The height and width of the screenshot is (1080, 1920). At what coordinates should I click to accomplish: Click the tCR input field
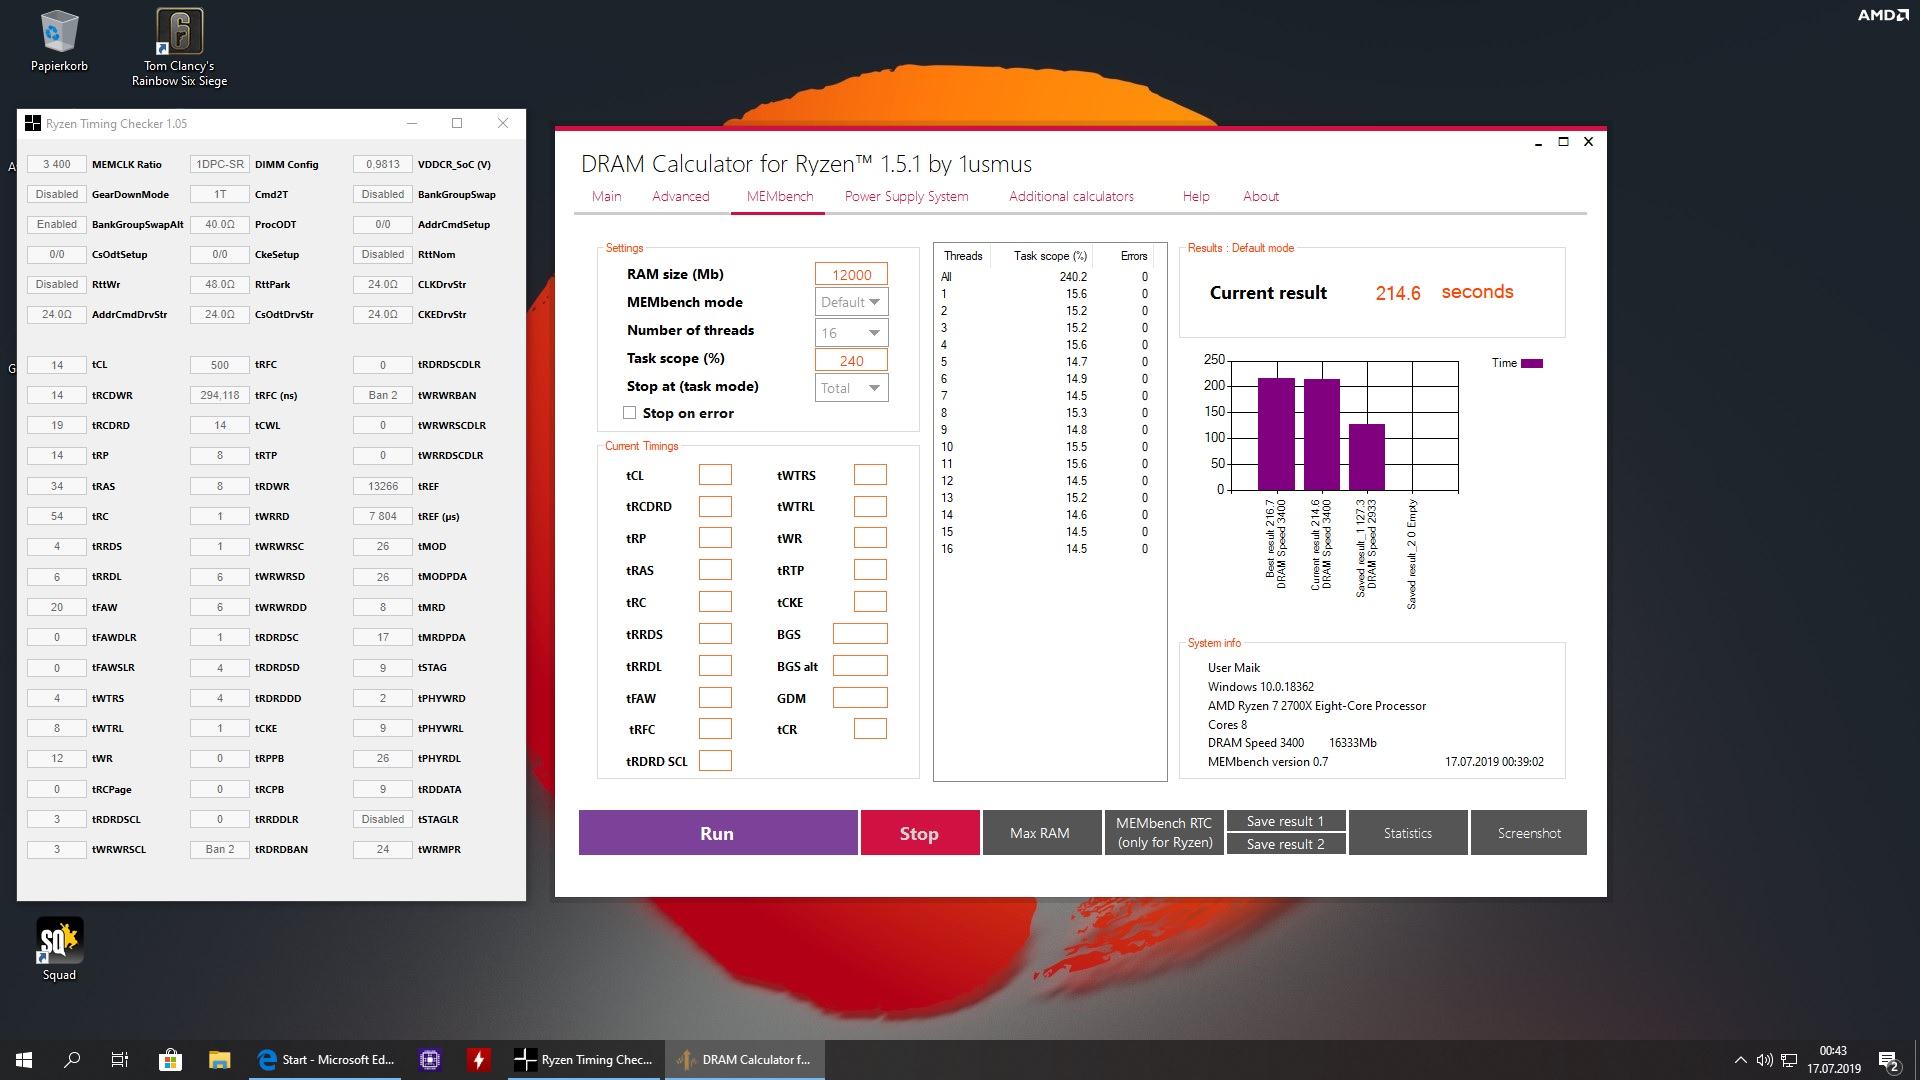point(870,729)
